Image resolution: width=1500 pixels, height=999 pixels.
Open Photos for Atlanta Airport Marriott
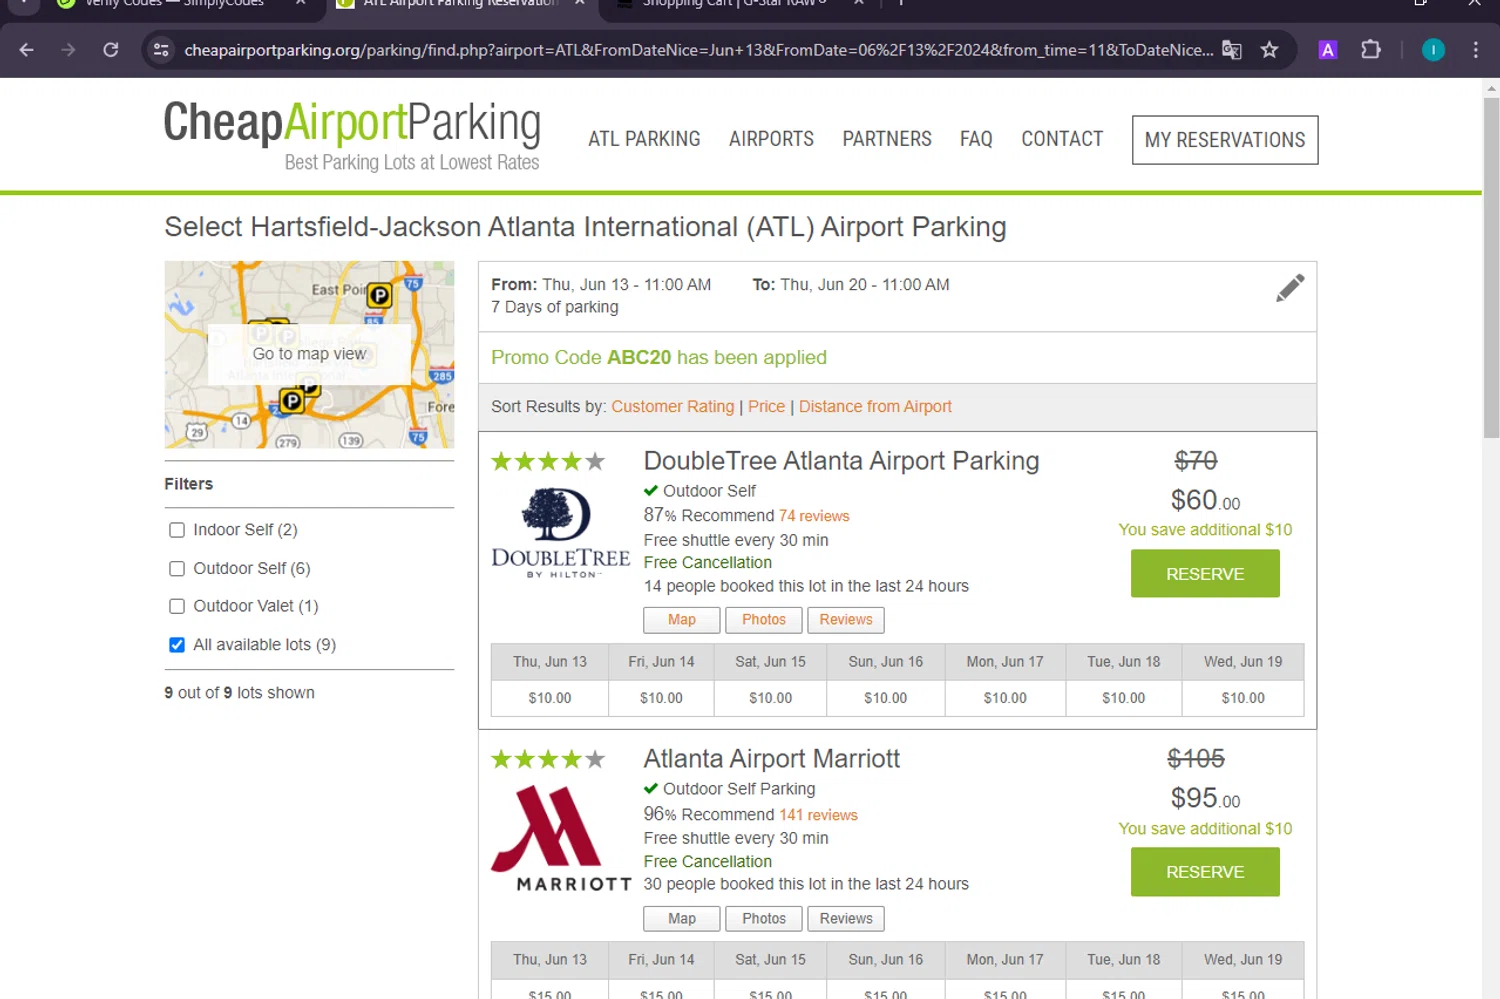pyautogui.click(x=764, y=919)
